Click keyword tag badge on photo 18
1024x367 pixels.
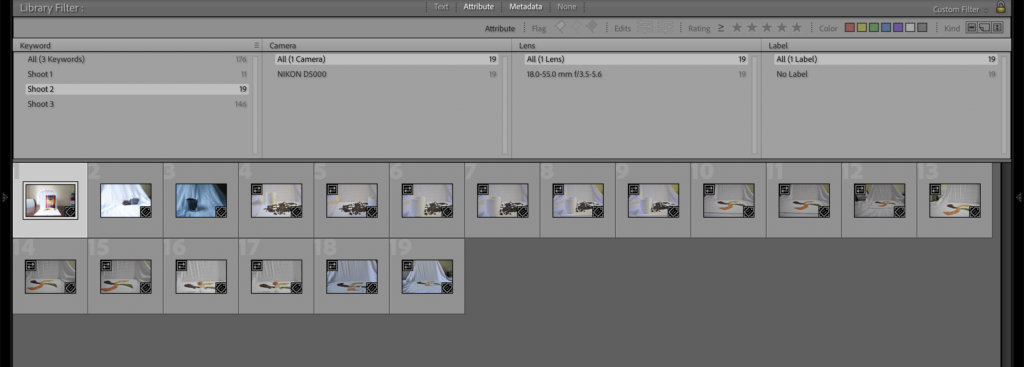coord(372,288)
